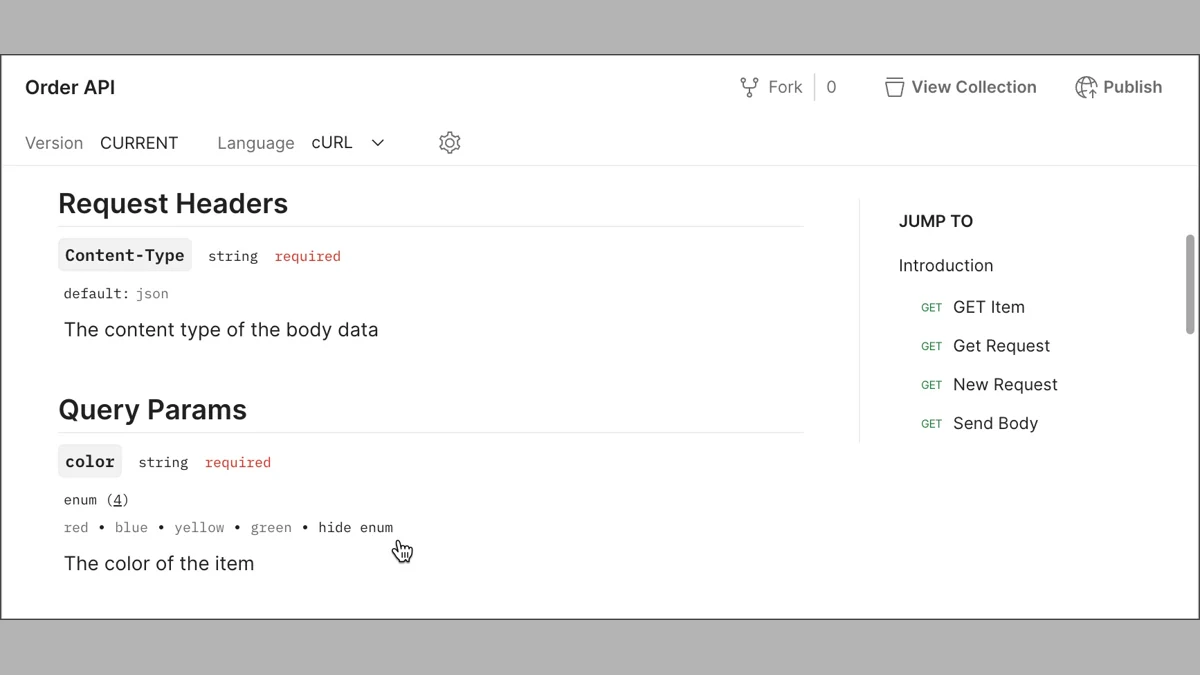Click the enum count 4 link

(x=118, y=500)
